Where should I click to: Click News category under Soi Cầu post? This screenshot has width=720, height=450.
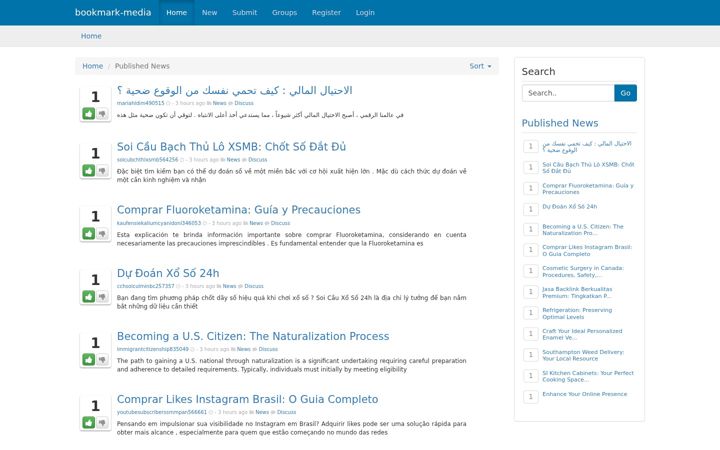233,160
